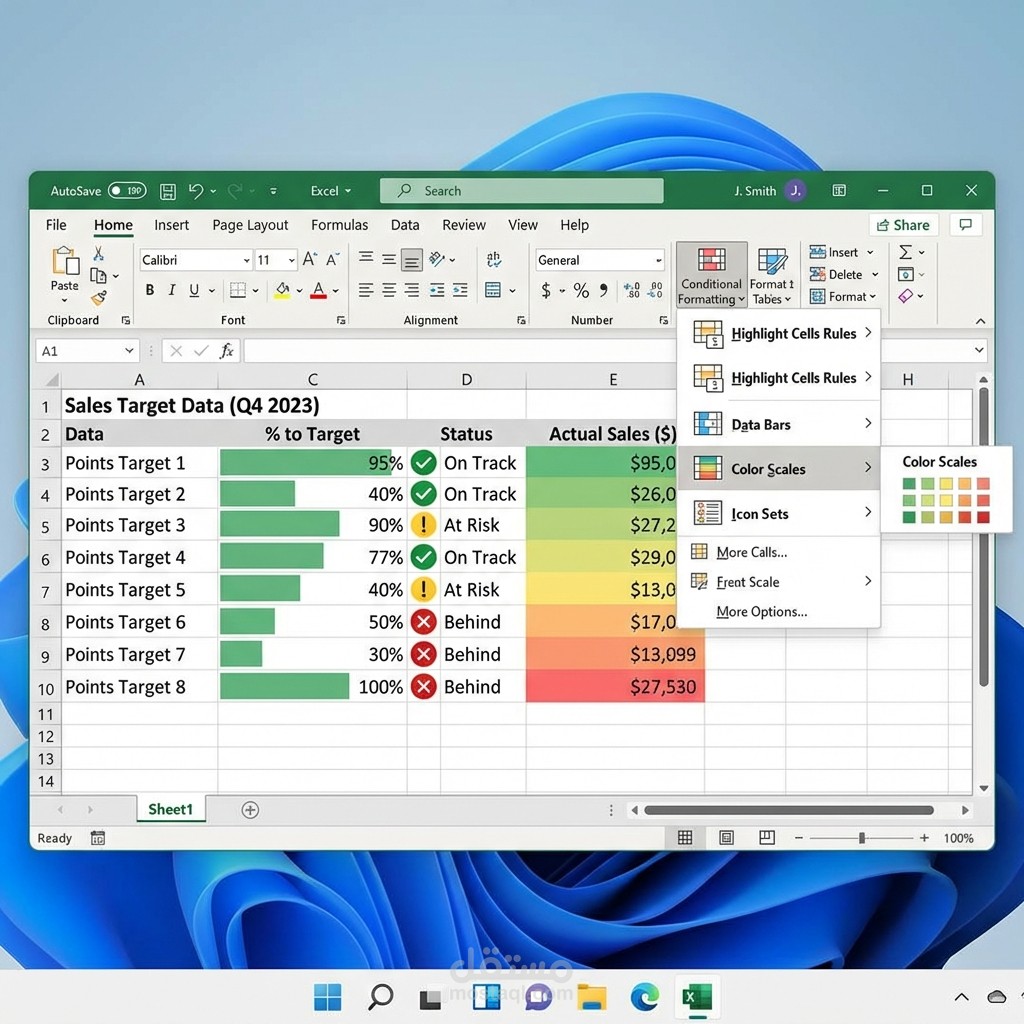Open Format as Table dropdown
The height and width of the screenshot is (1024, 1024).
point(772,275)
